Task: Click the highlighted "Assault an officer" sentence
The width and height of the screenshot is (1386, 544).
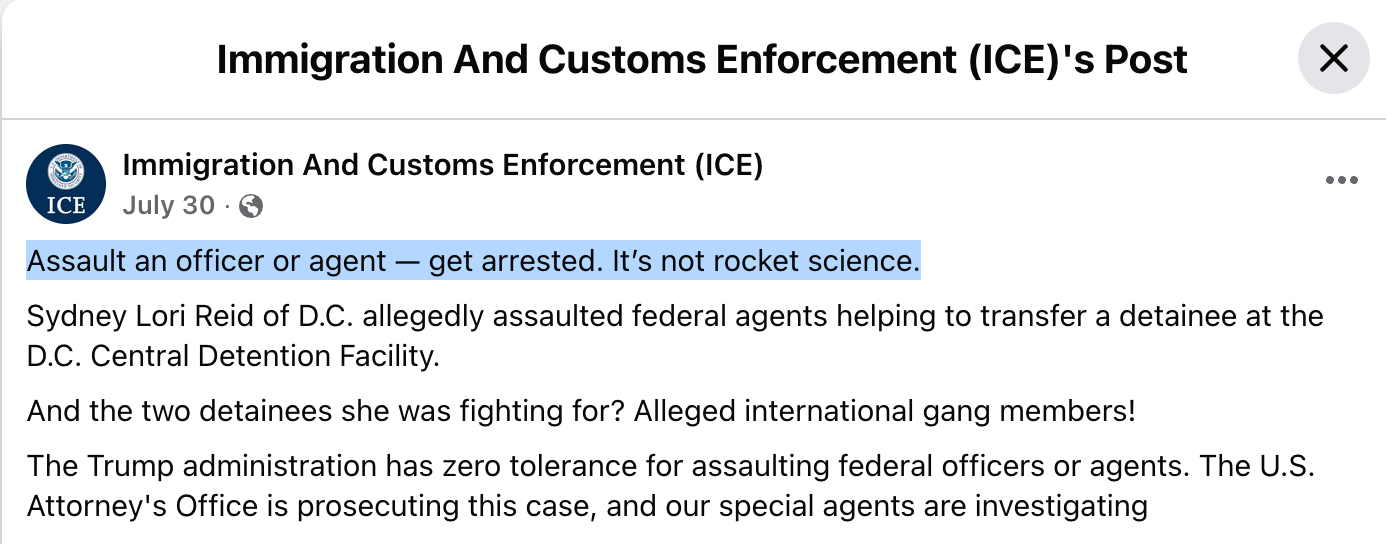Action: (472, 262)
